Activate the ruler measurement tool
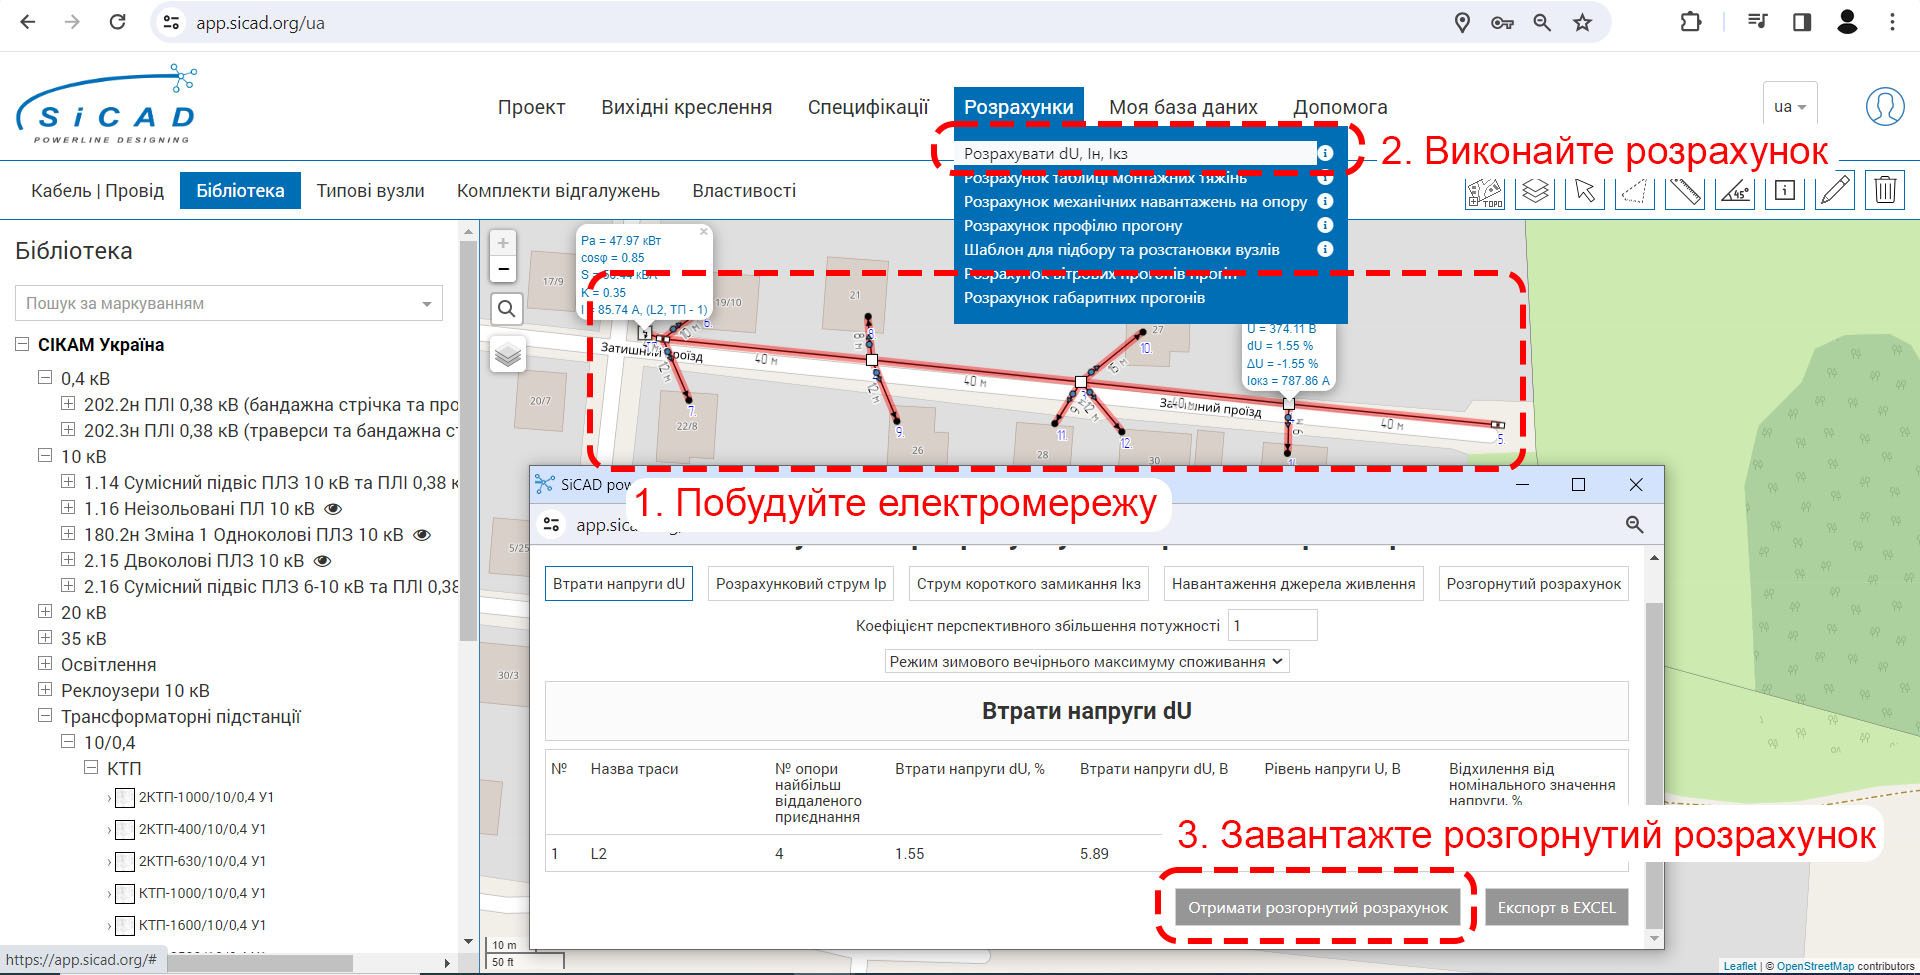Image resolution: width=1920 pixels, height=975 pixels. (x=1685, y=191)
